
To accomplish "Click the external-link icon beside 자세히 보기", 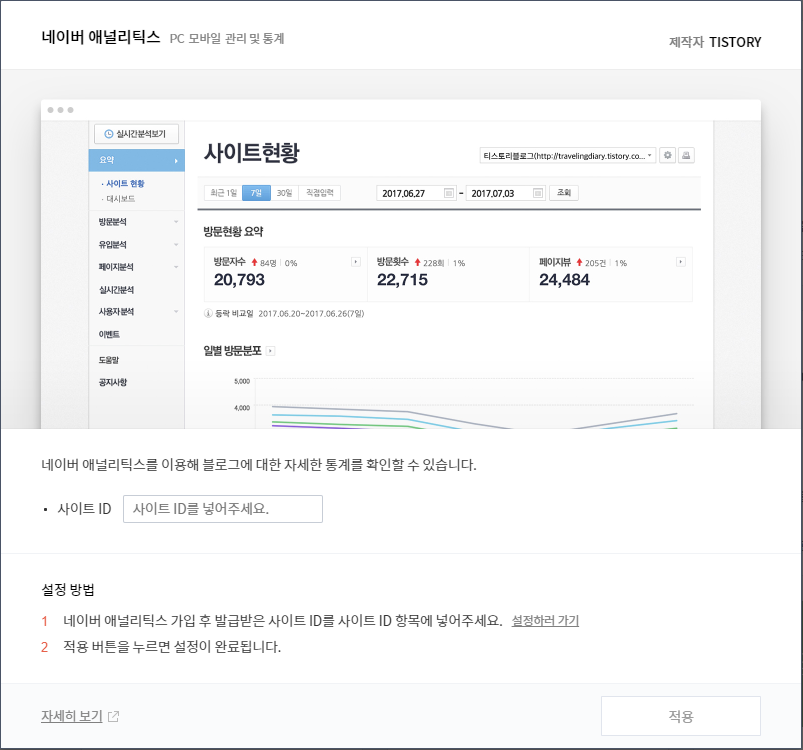I will pyautogui.click(x=114, y=716).
